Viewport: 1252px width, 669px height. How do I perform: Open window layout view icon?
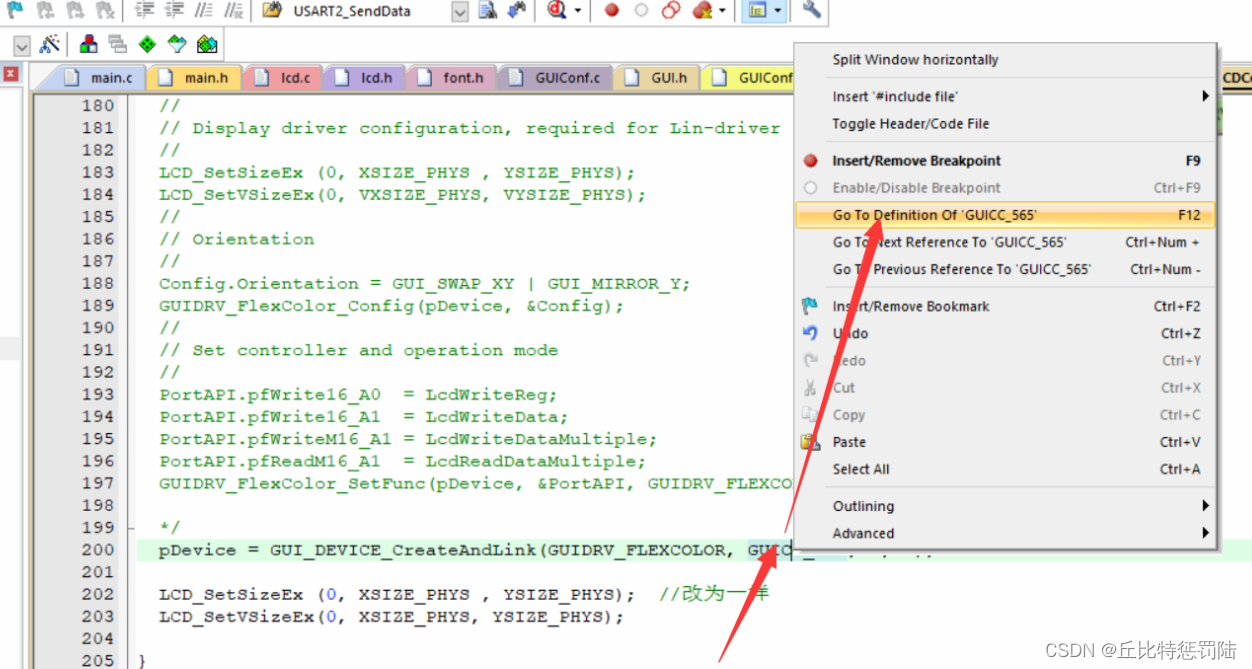(x=758, y=10)
